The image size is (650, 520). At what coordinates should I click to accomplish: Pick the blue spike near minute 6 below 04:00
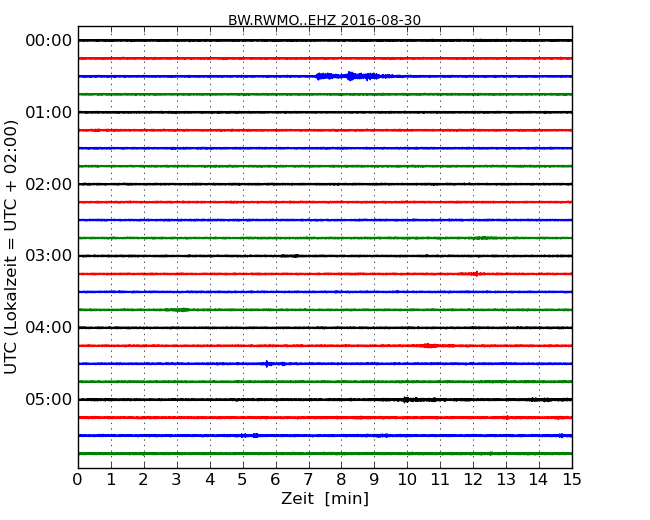267,364
